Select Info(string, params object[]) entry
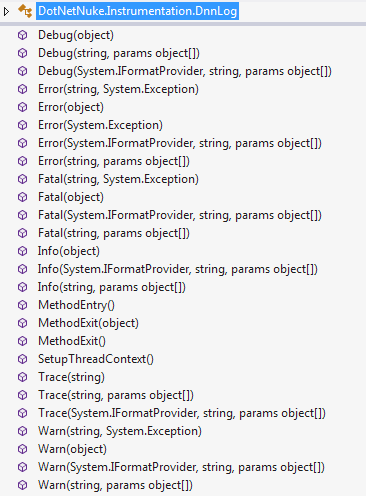The width and height of the screenshot is (366, 496). pyautogui.click(x=112, y=287)
